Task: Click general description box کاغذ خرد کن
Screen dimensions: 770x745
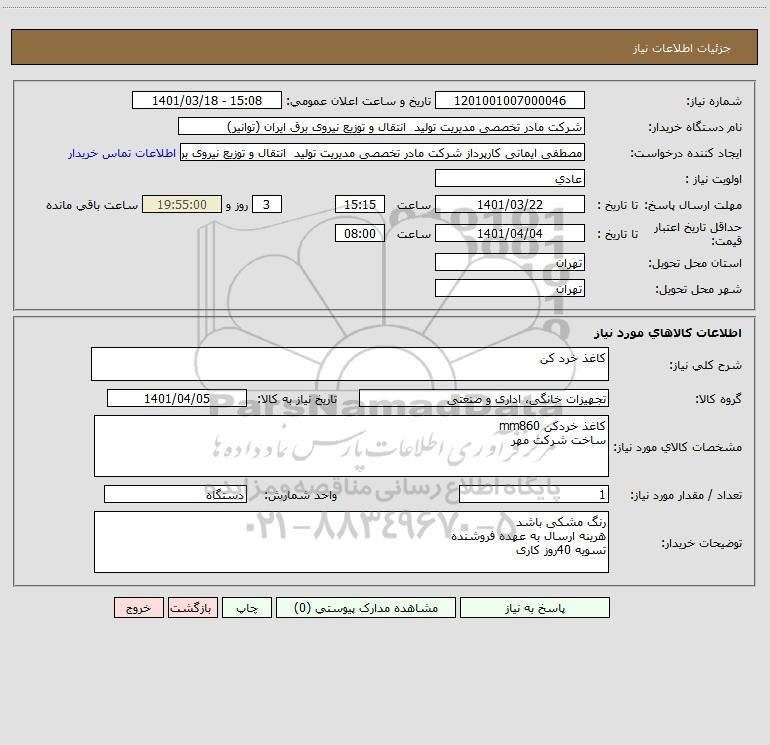Action: [x=350, y=364]
